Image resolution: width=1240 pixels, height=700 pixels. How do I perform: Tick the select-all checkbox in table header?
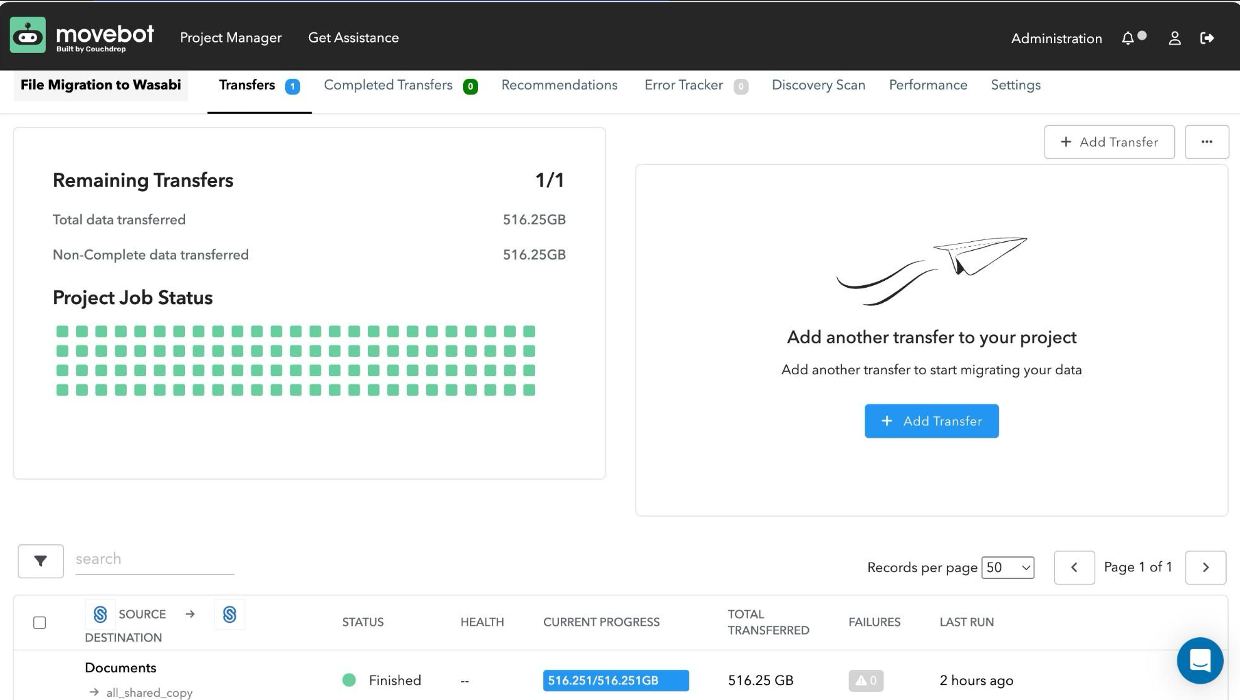40,622
